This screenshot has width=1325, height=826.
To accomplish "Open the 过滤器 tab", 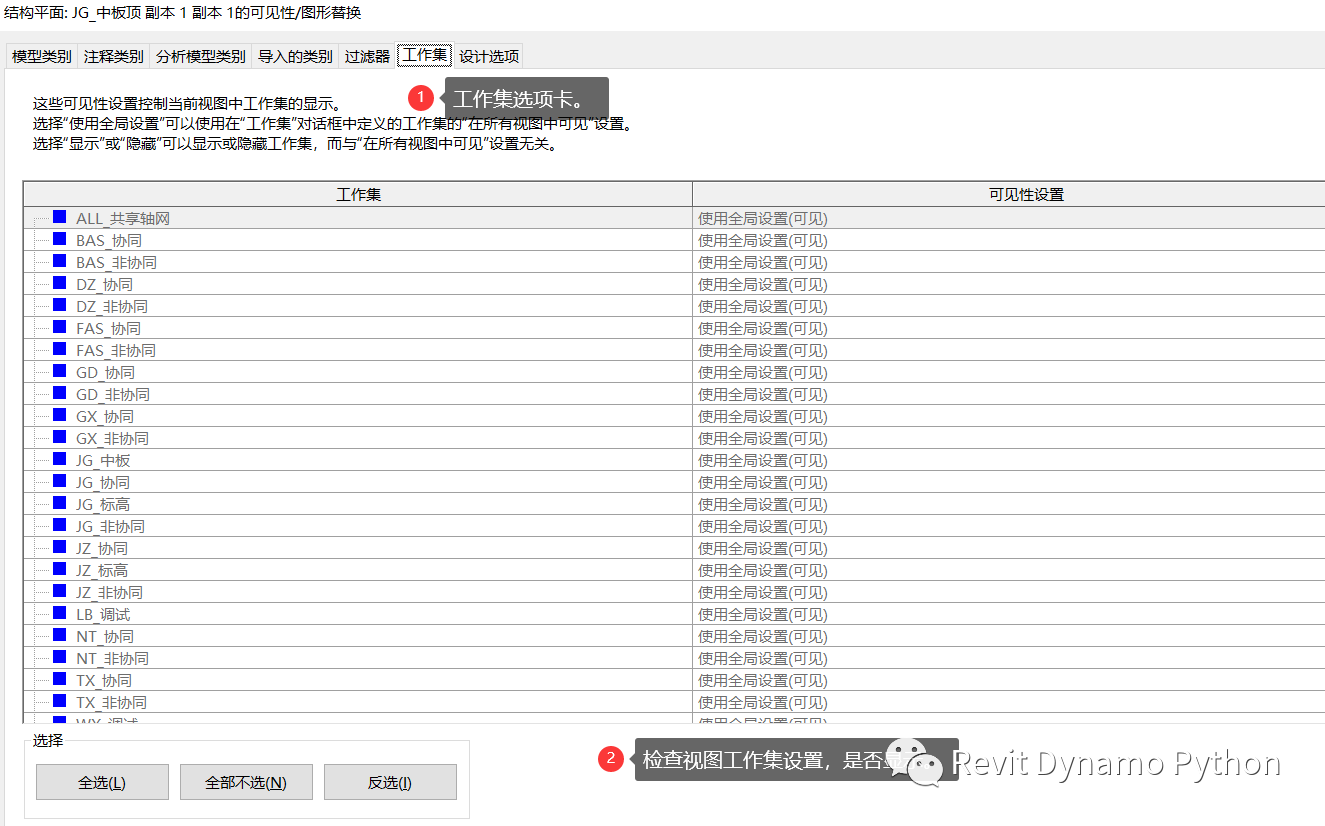I will tap(367, 57).
